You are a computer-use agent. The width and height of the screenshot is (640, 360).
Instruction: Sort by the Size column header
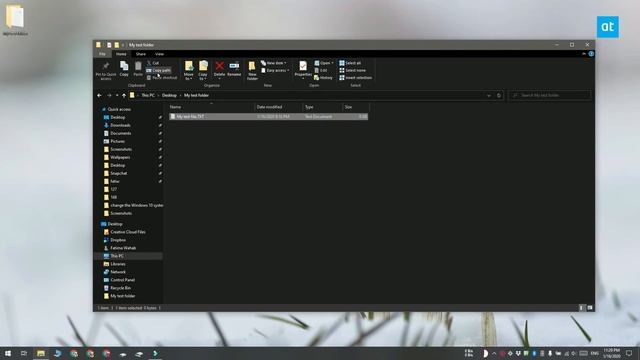pyautogui.click(x=356, y=107)
